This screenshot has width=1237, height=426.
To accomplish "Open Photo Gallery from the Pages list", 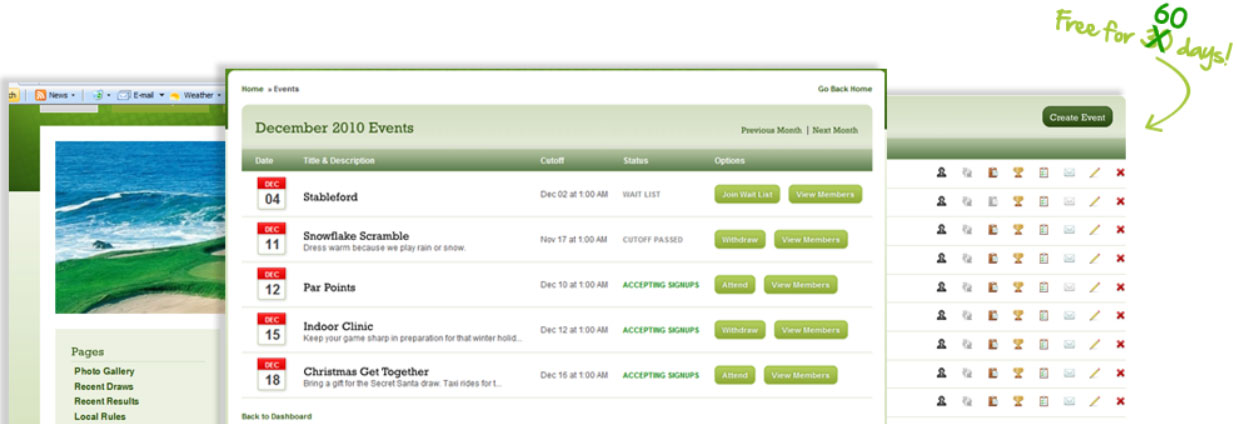I will [x=104, y=372].
